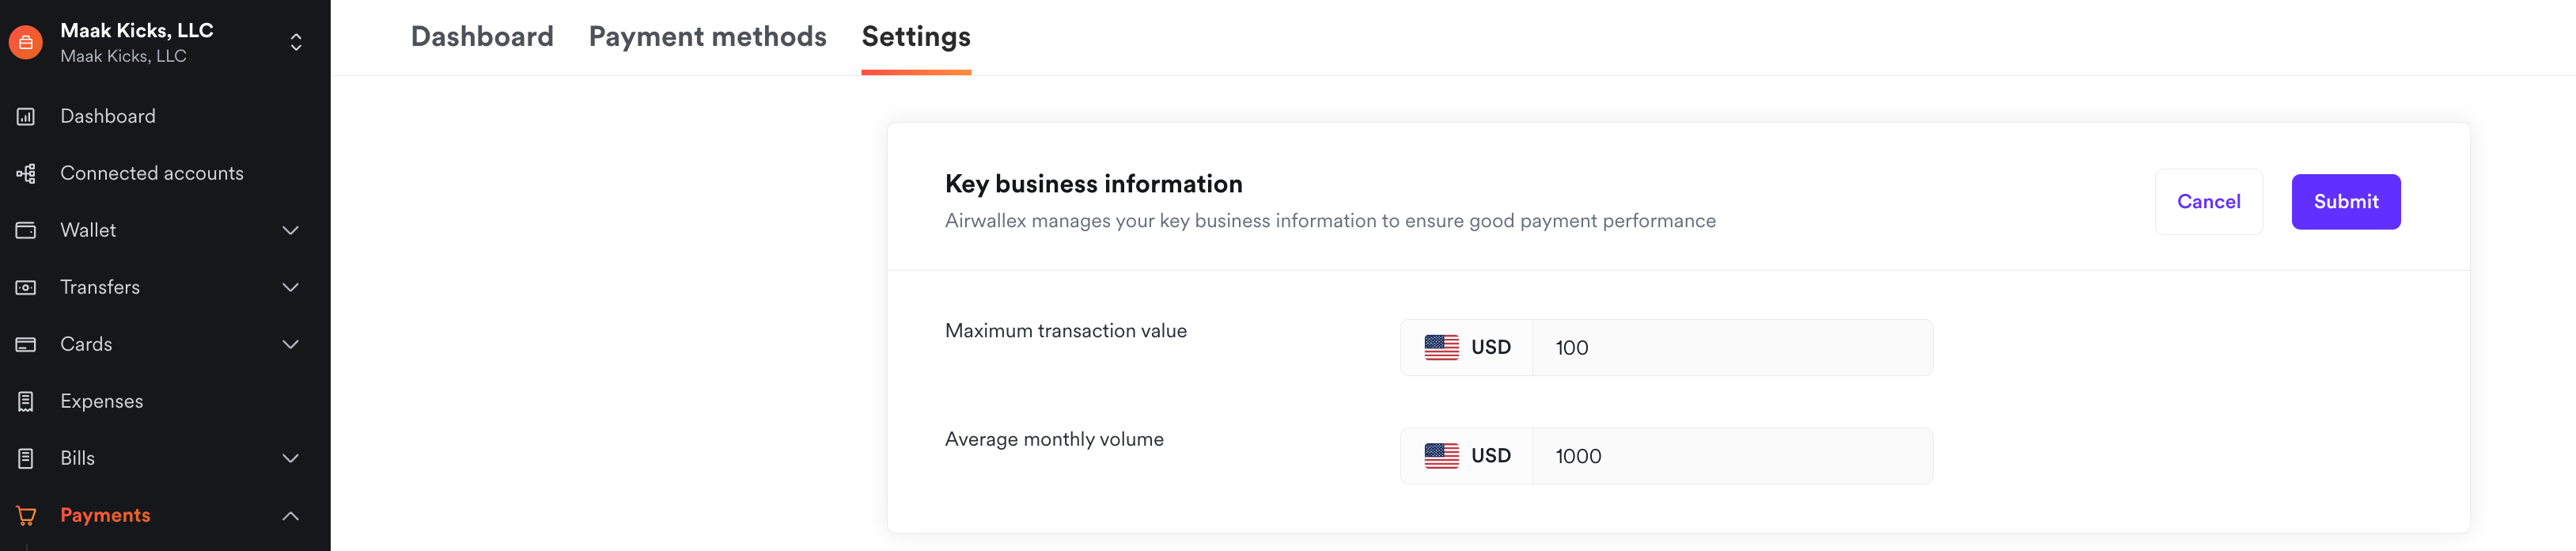Expand the Transfers menu chevron
Image resolution: width=2576 pixels, height=551 pixels.
(290, 288)
